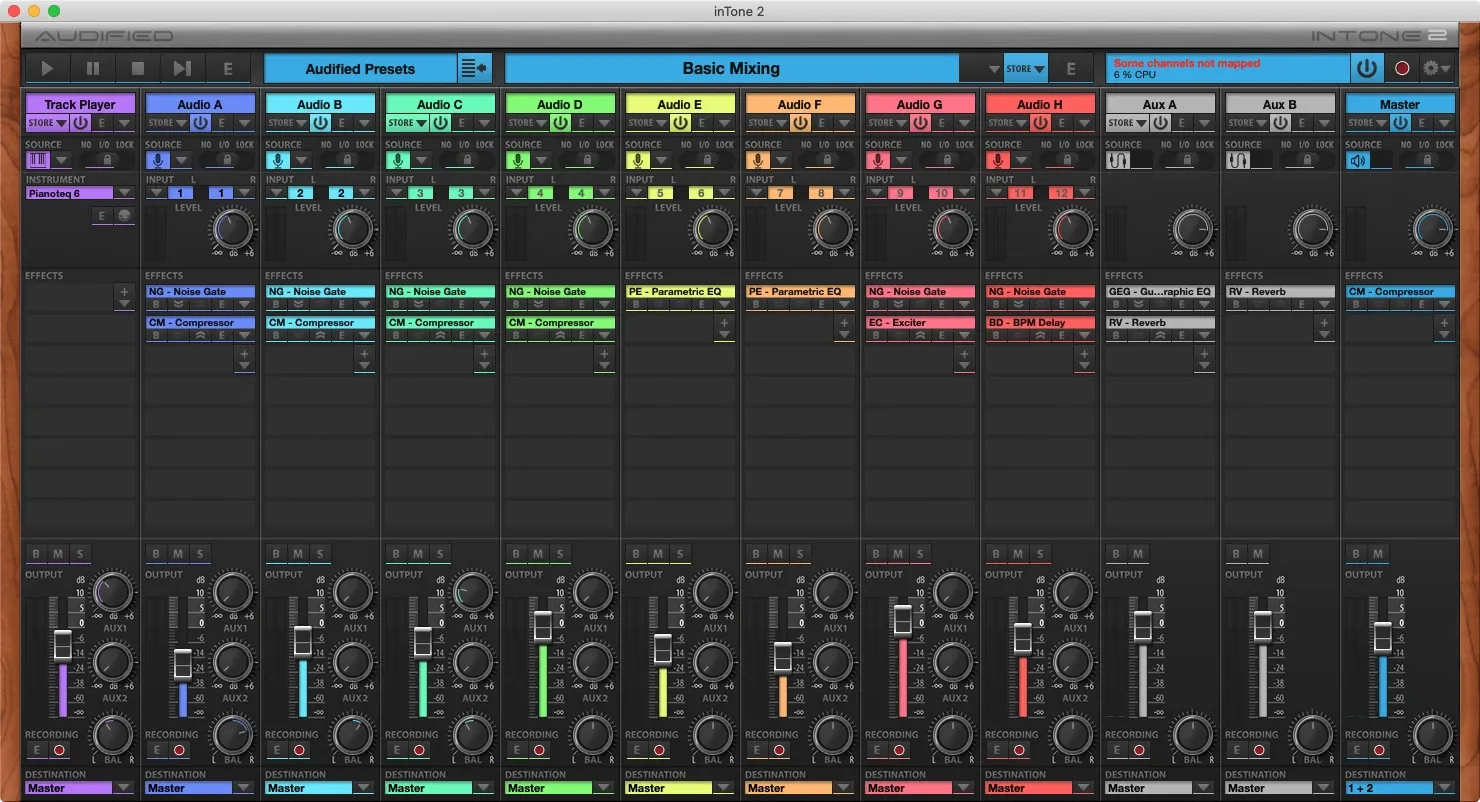The height and width of the screenshot is (802, 1480).
Task: Click the cable source icon on Aux A
Action: [x=1119, y=160]
